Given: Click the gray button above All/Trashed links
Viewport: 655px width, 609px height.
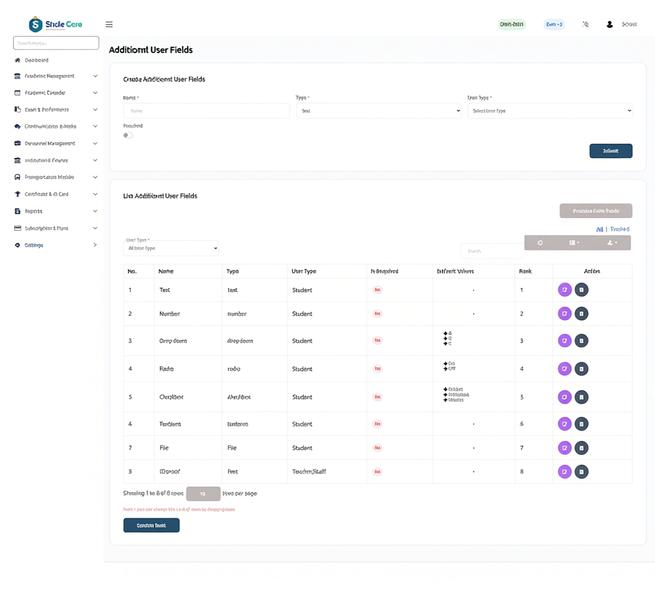Looking at the screenshot, I should [x=596, y=211].
